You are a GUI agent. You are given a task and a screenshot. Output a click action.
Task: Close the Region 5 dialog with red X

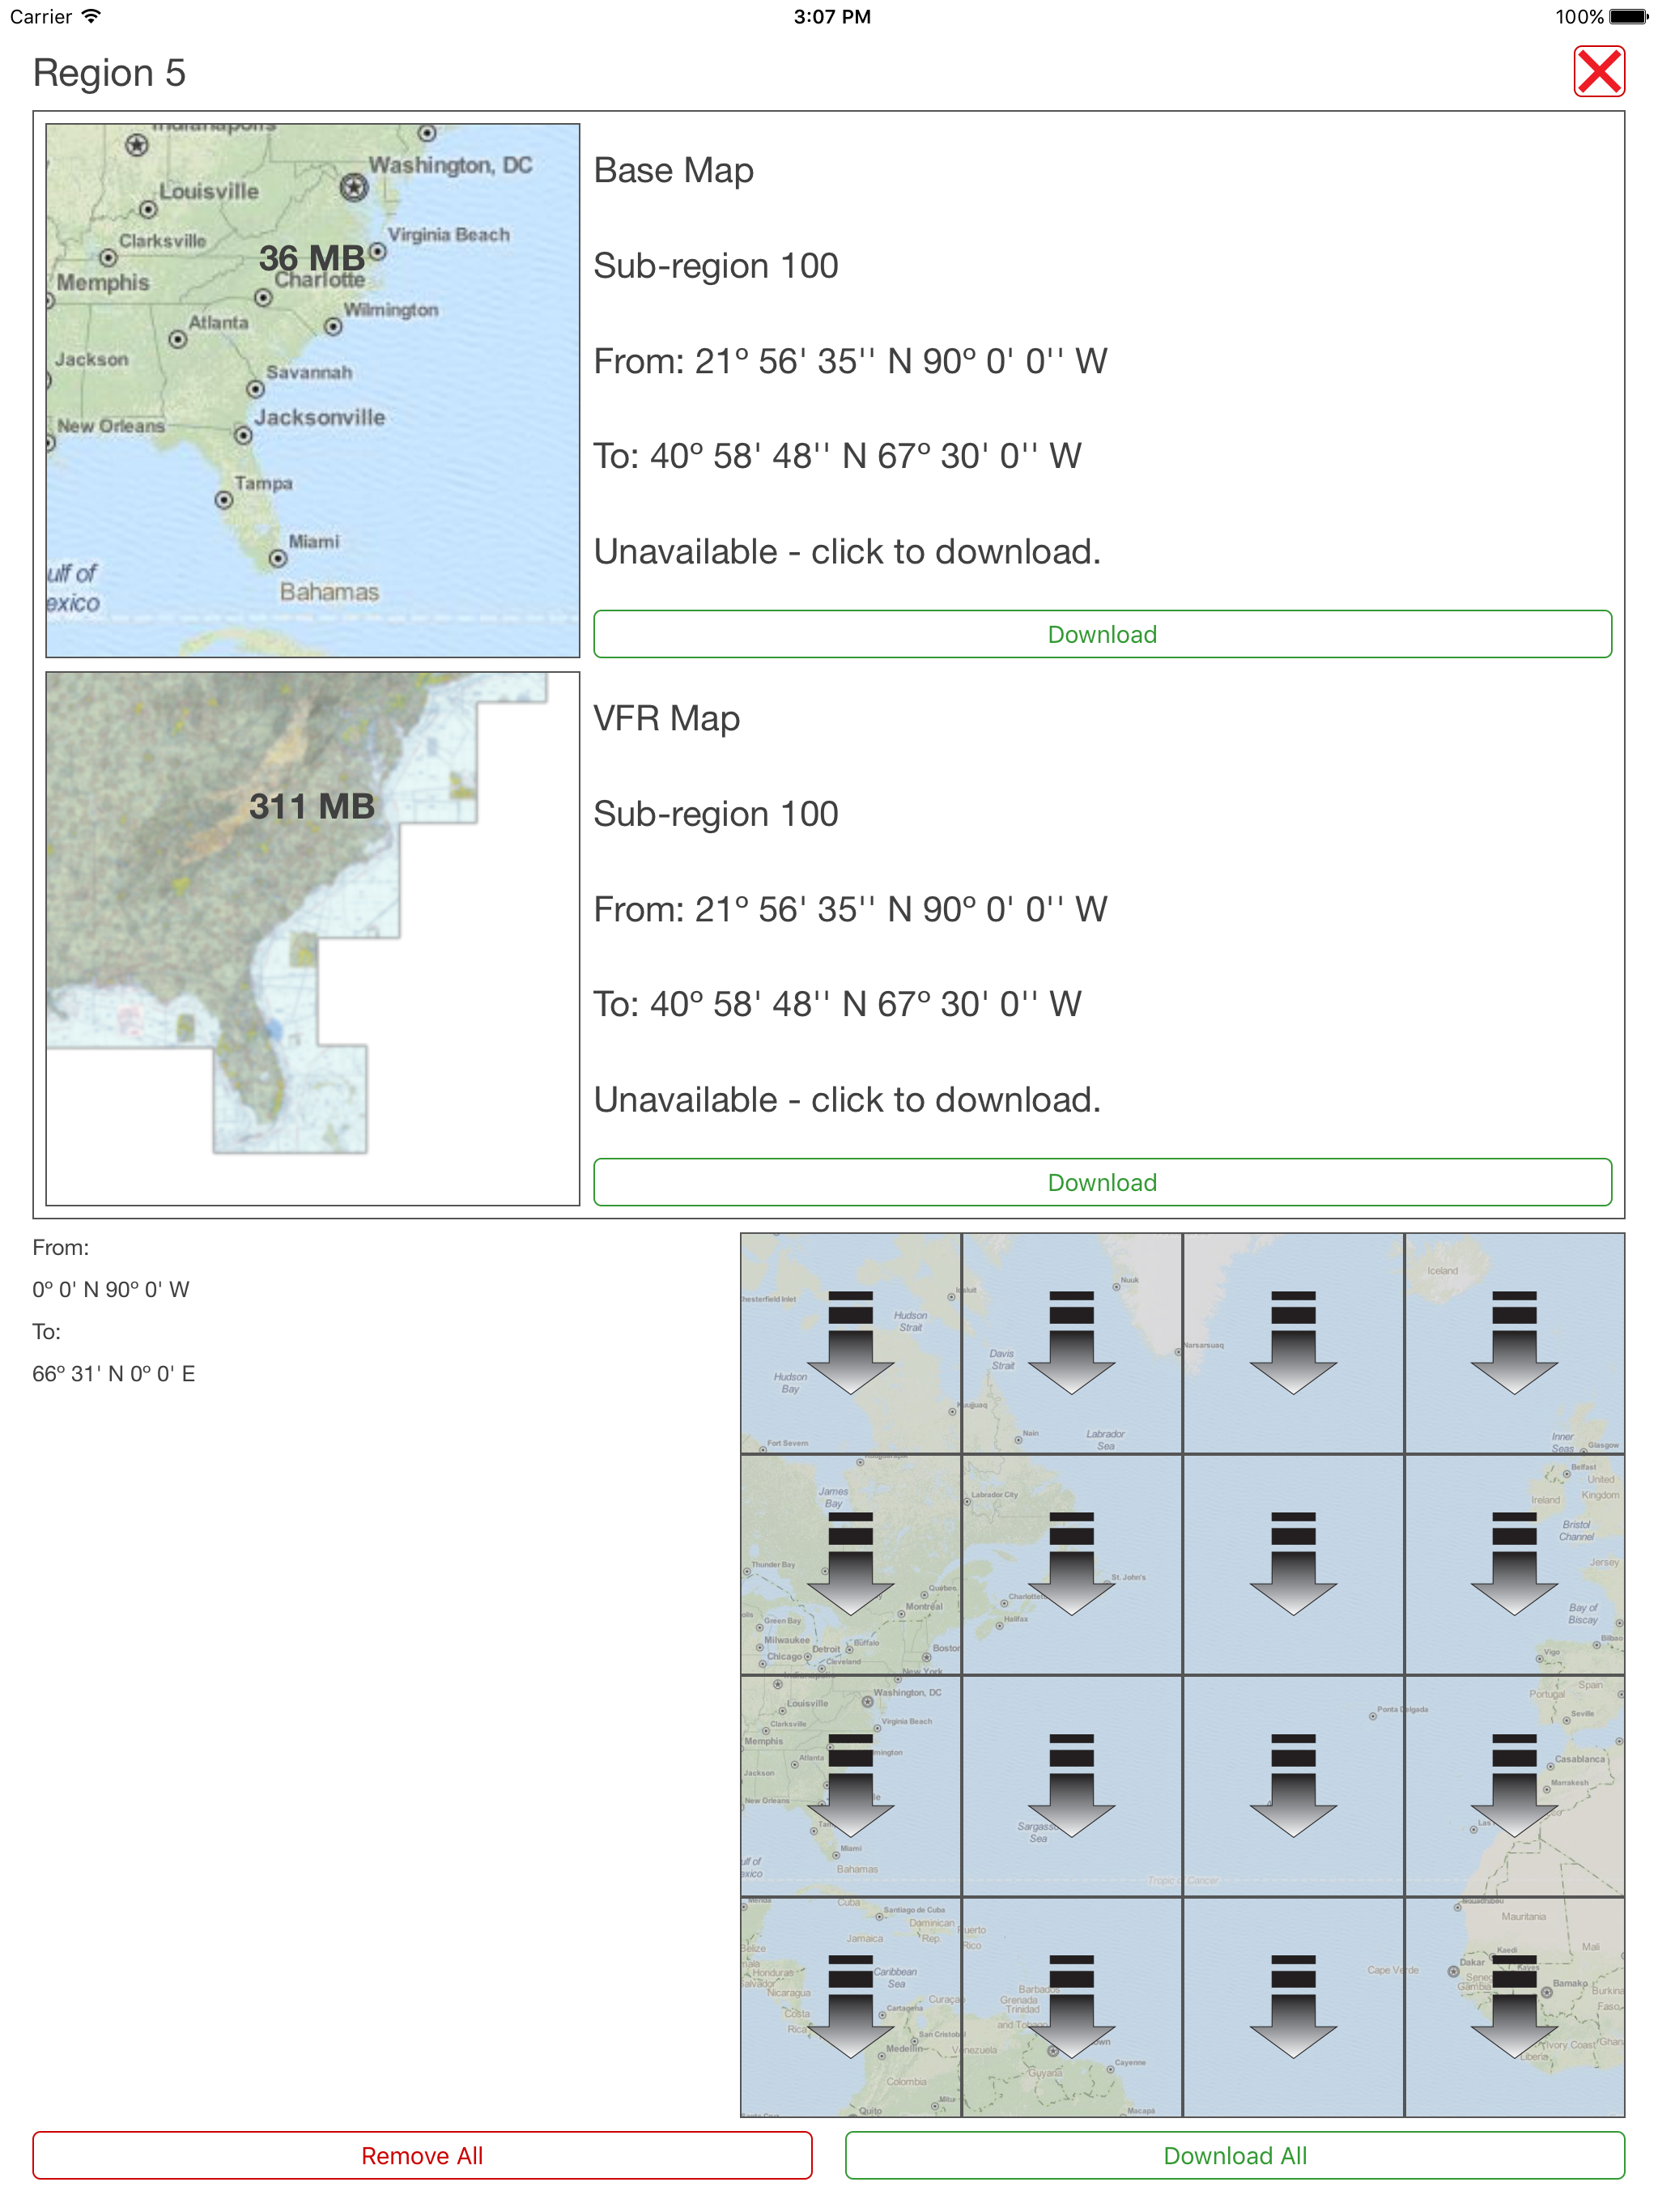1598,72
